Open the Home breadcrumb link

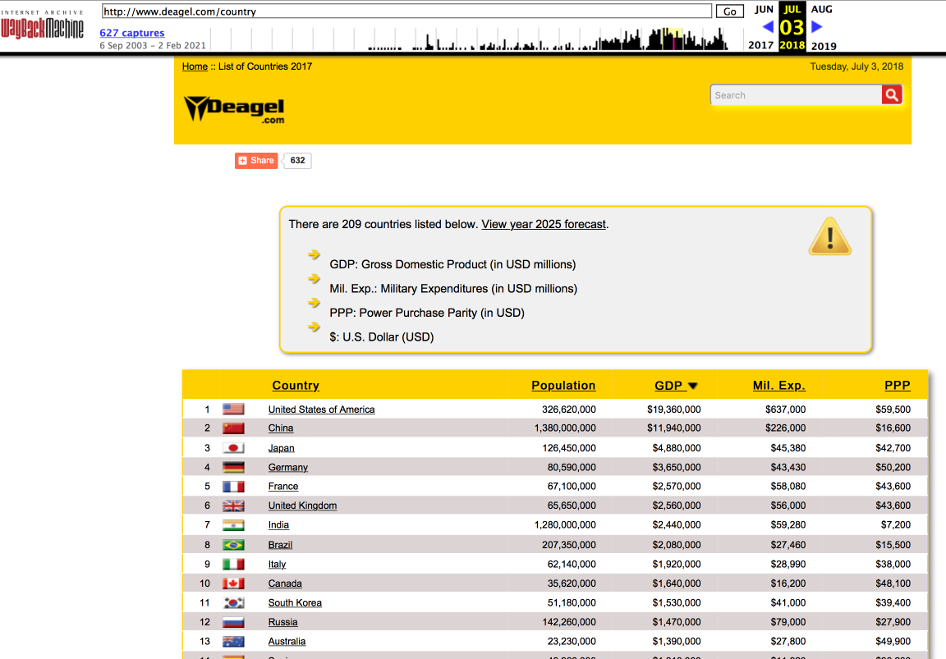tap(195, 66)
